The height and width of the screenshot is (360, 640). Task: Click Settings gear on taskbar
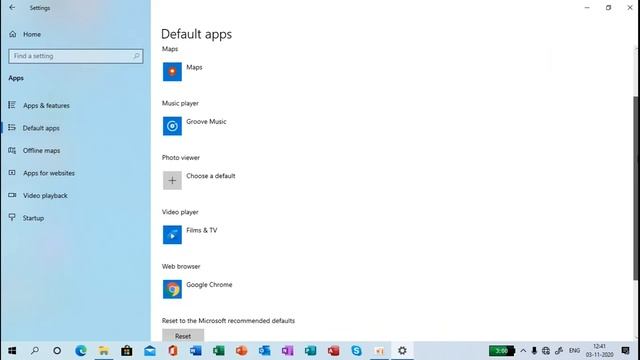402,351
